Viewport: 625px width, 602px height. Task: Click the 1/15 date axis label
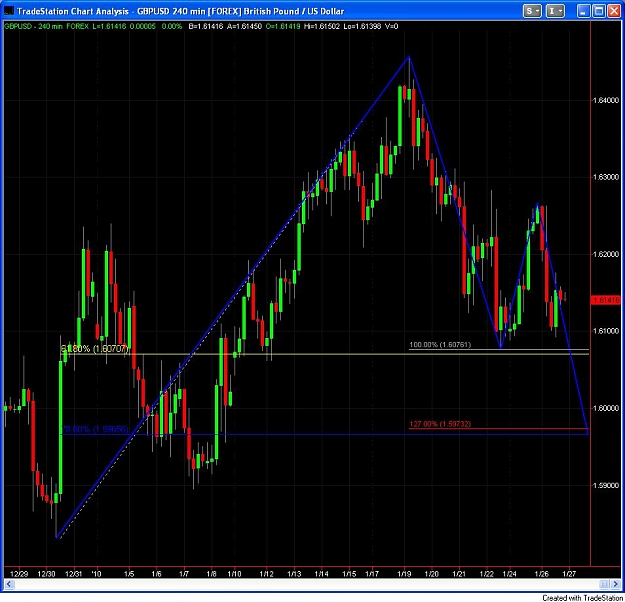point(349,574)
